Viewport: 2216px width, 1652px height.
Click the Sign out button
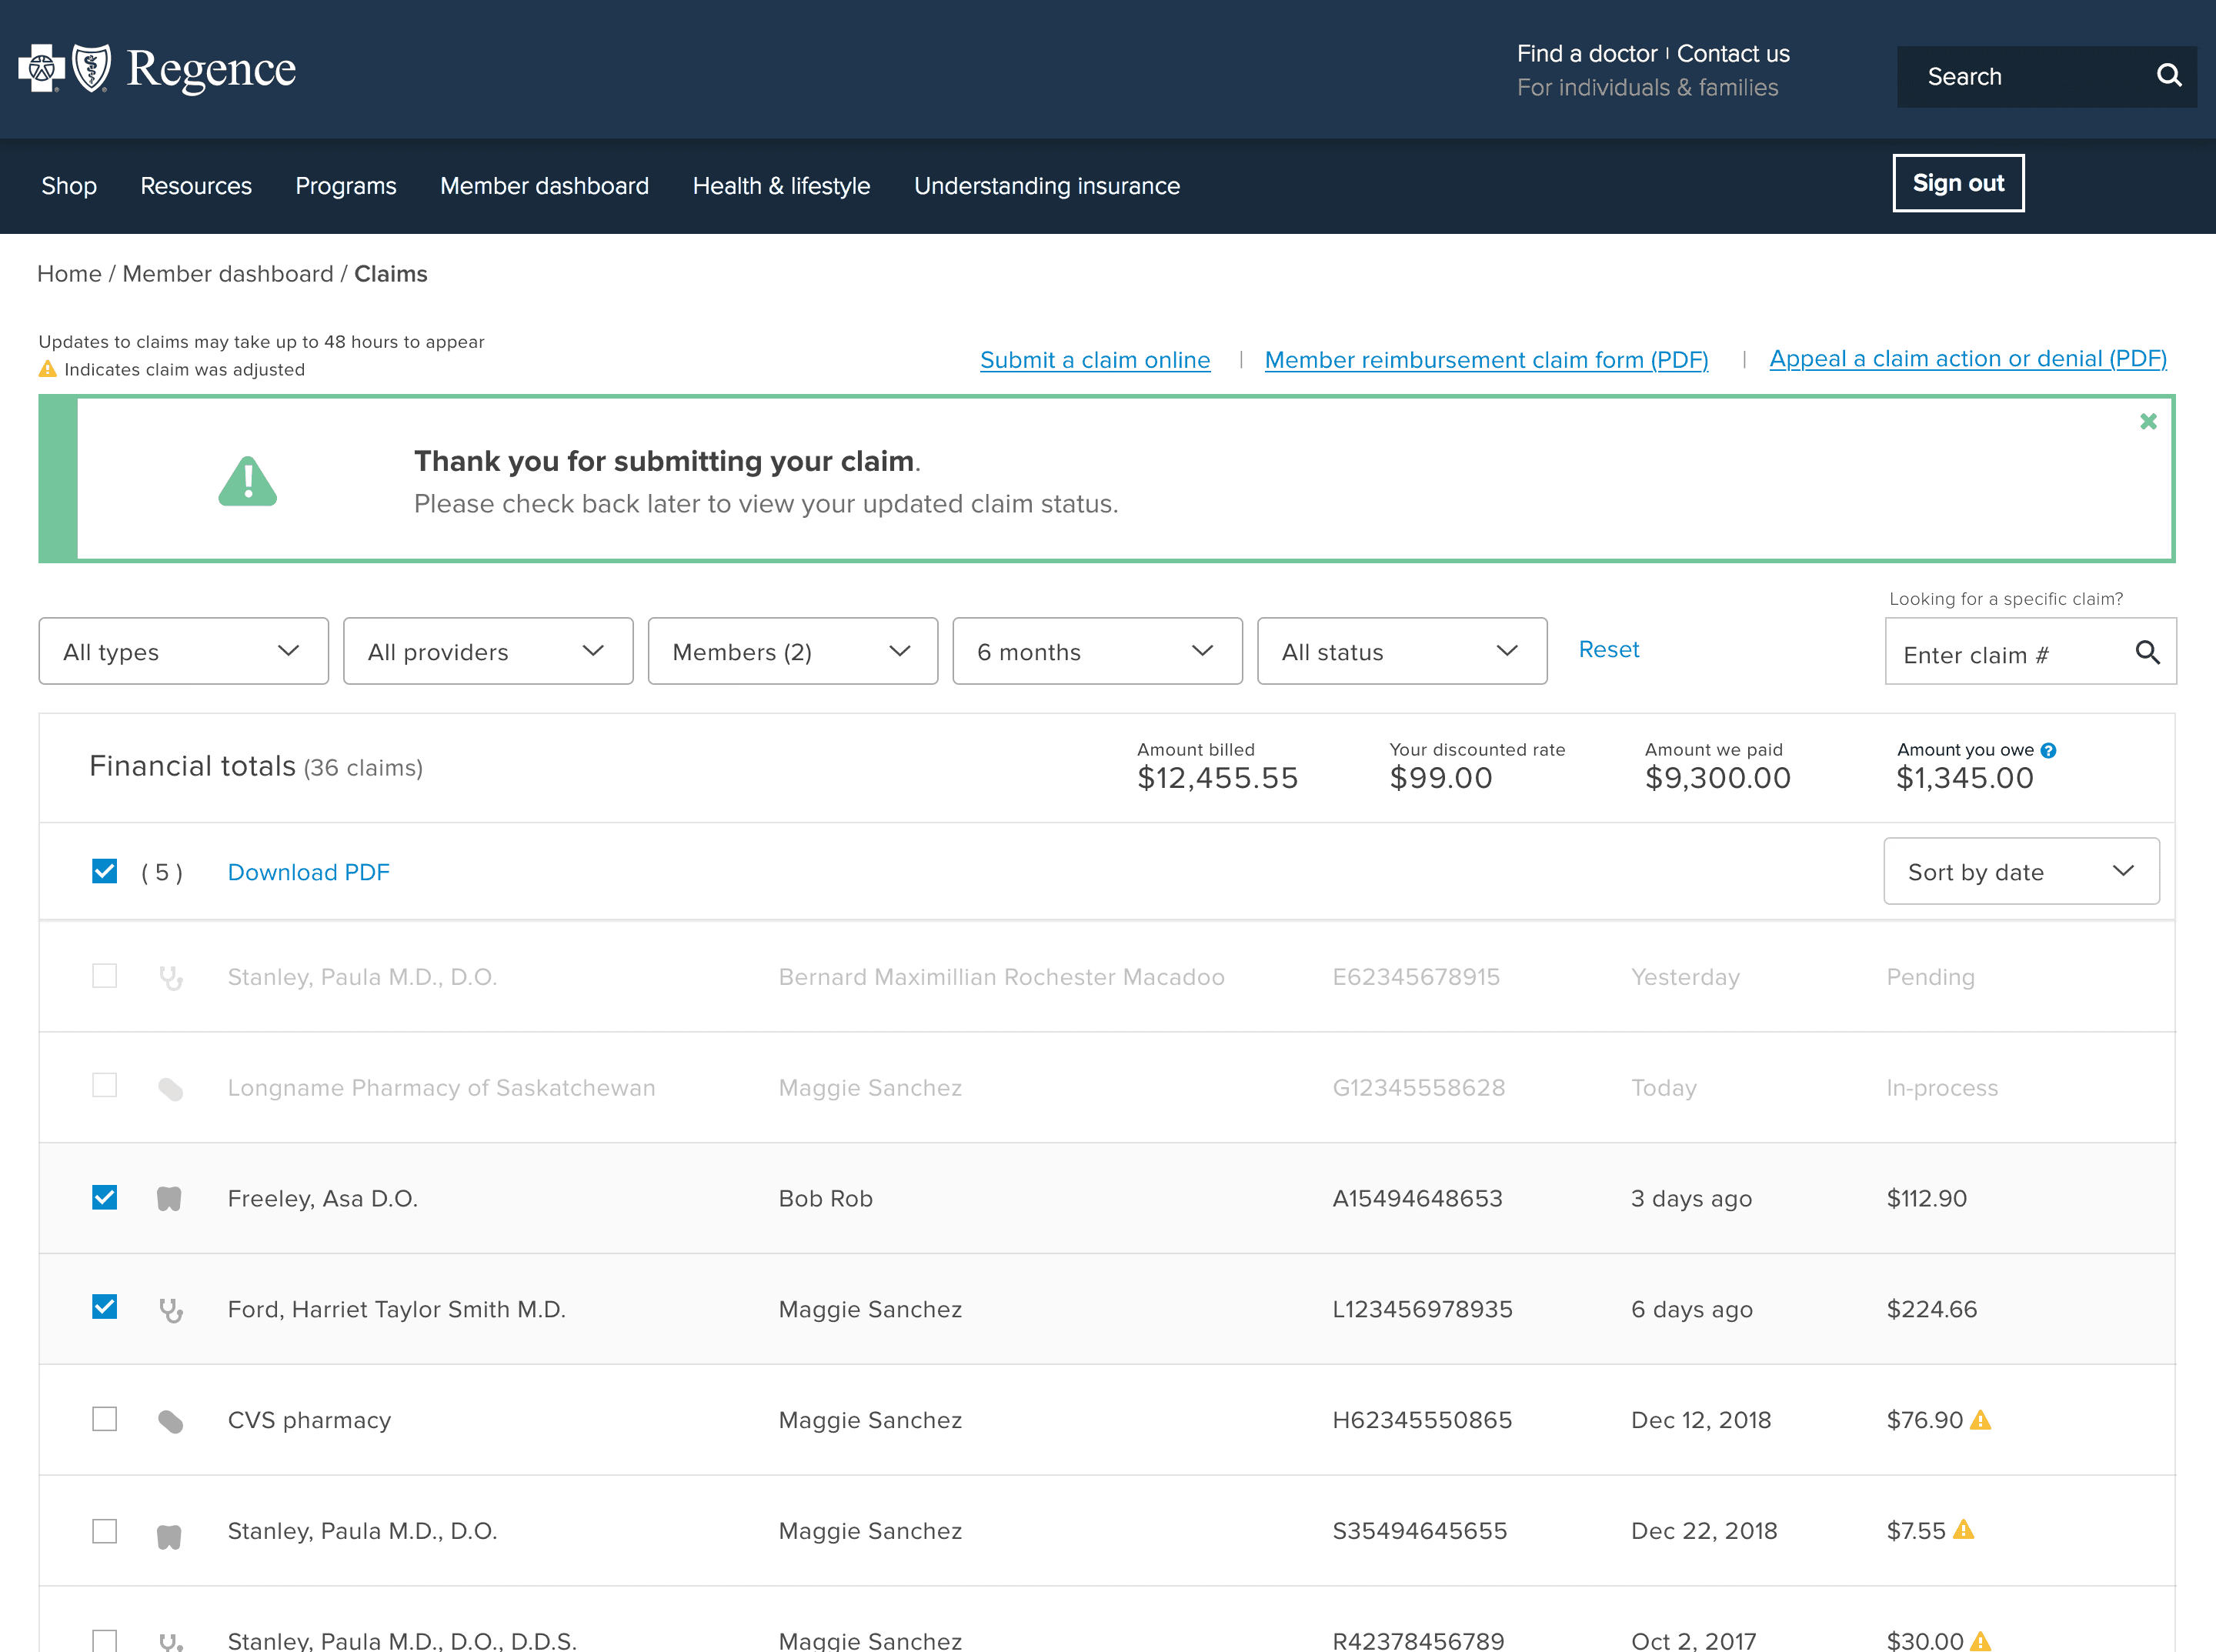point(1957,183)
